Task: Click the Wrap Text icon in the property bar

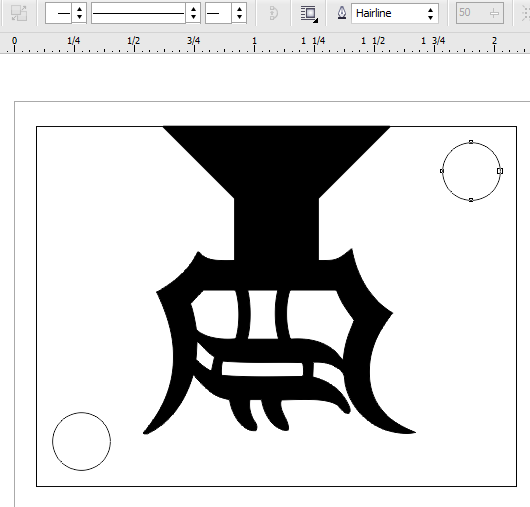Action: coord(309,14)
